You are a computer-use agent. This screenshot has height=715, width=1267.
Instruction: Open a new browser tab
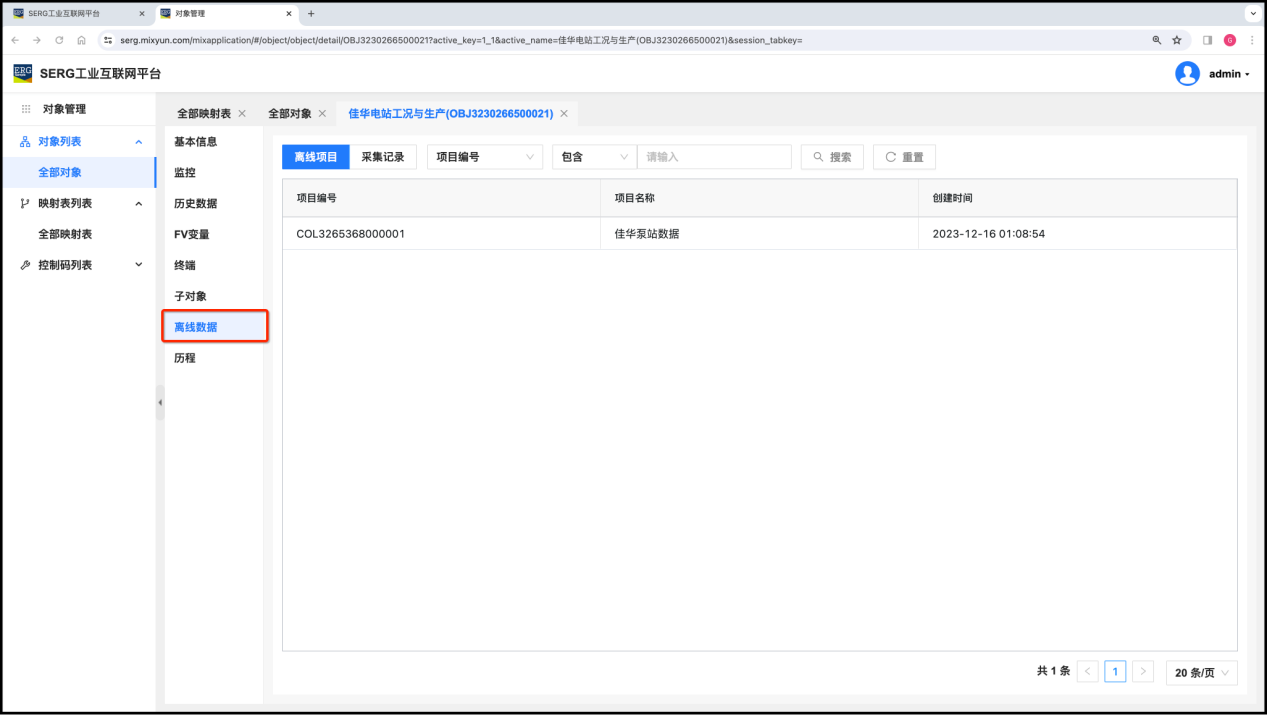[311, 14]
